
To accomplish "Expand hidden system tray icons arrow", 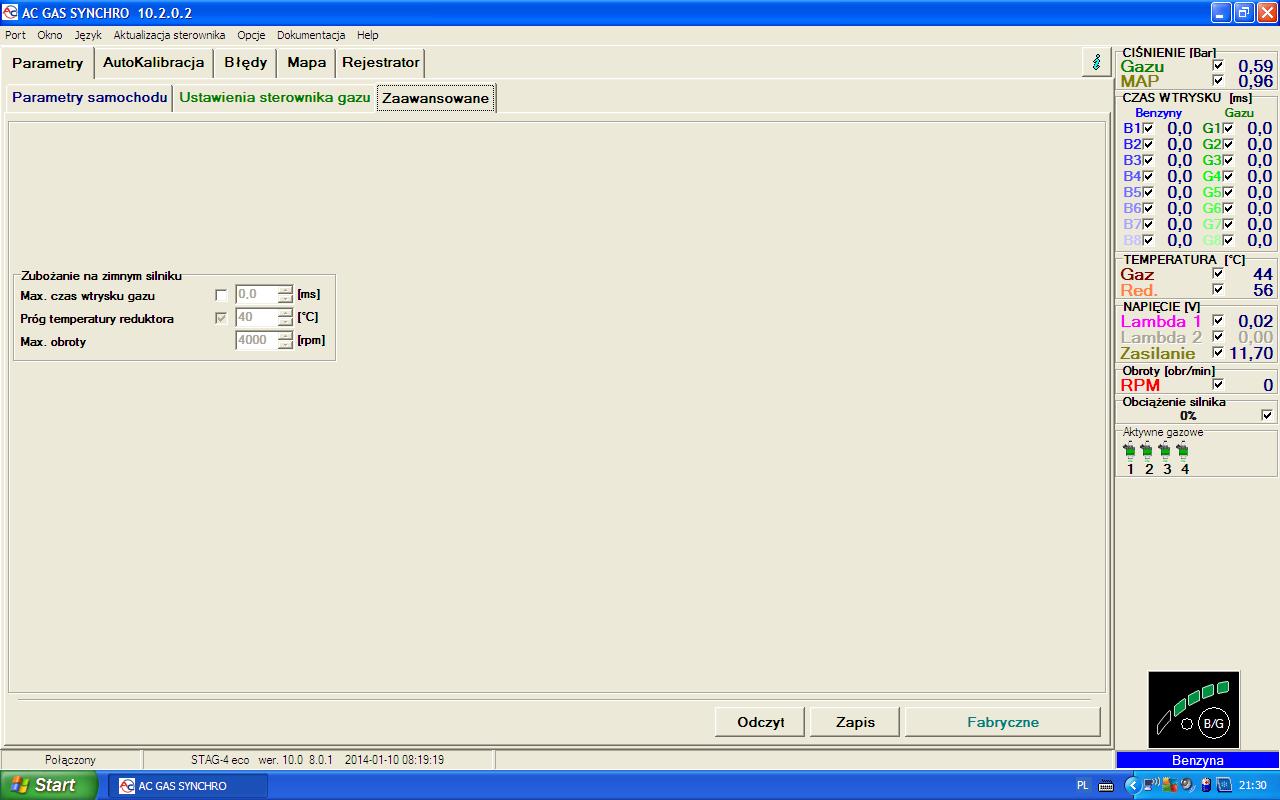I will pos(1132,786).
